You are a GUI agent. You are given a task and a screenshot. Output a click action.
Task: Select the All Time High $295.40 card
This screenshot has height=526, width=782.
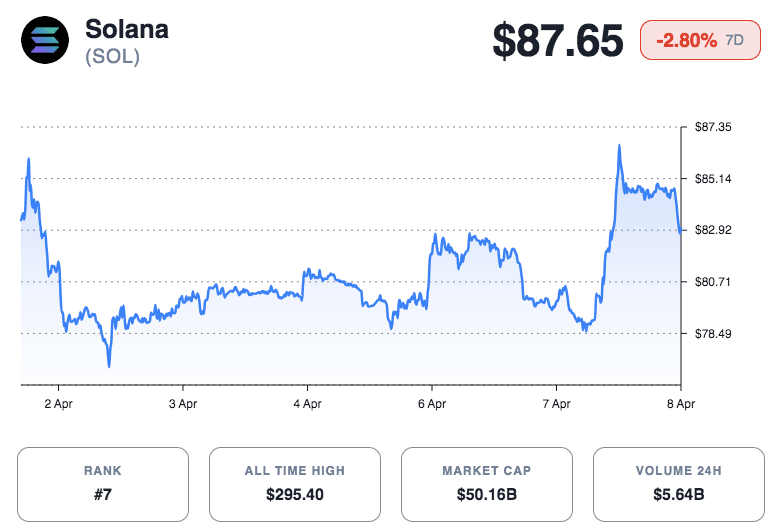coord(295,484)
